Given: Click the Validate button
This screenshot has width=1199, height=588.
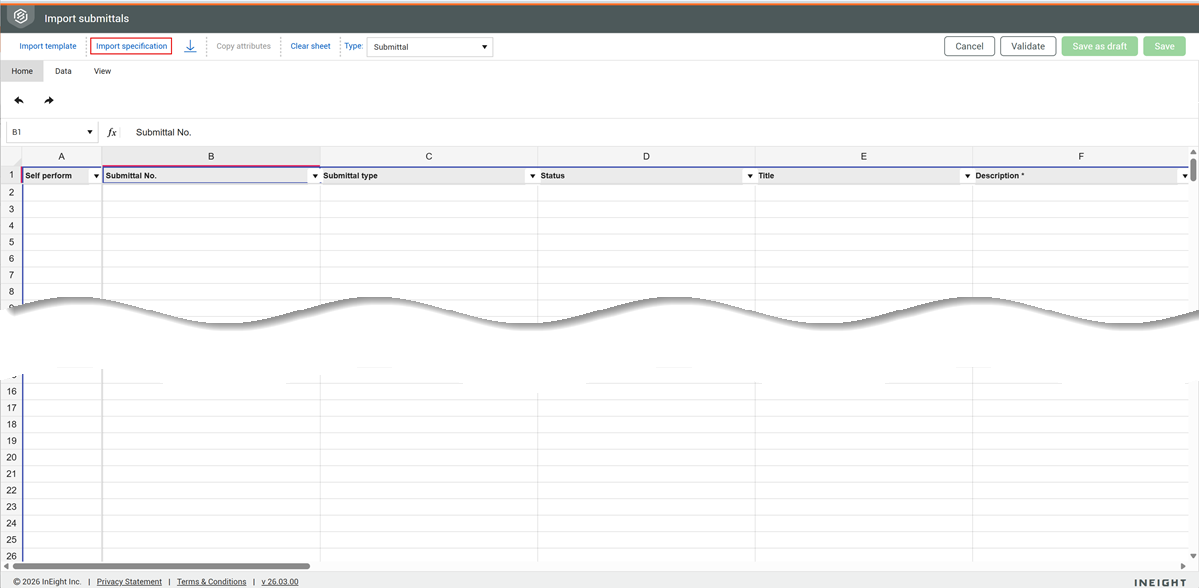Looking at the screenshot, I should (x=1027, y=46).
